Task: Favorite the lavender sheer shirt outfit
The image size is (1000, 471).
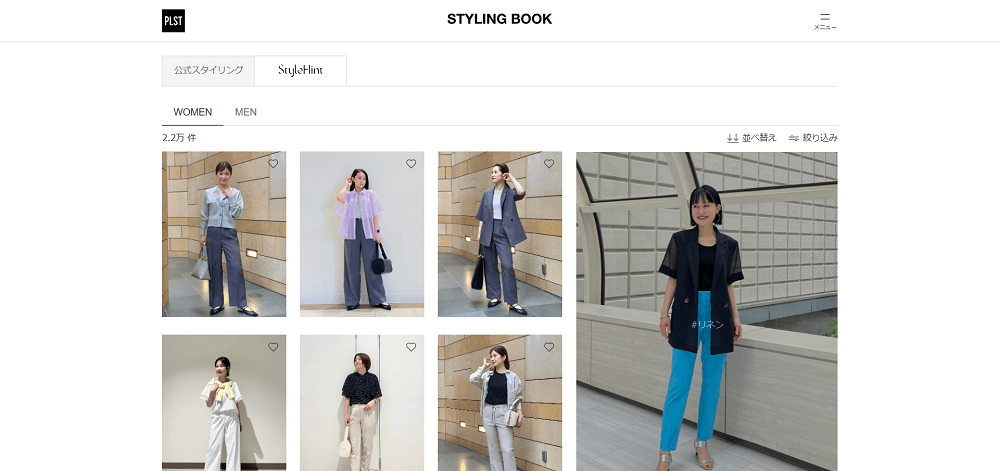Action: pos(411,164)
